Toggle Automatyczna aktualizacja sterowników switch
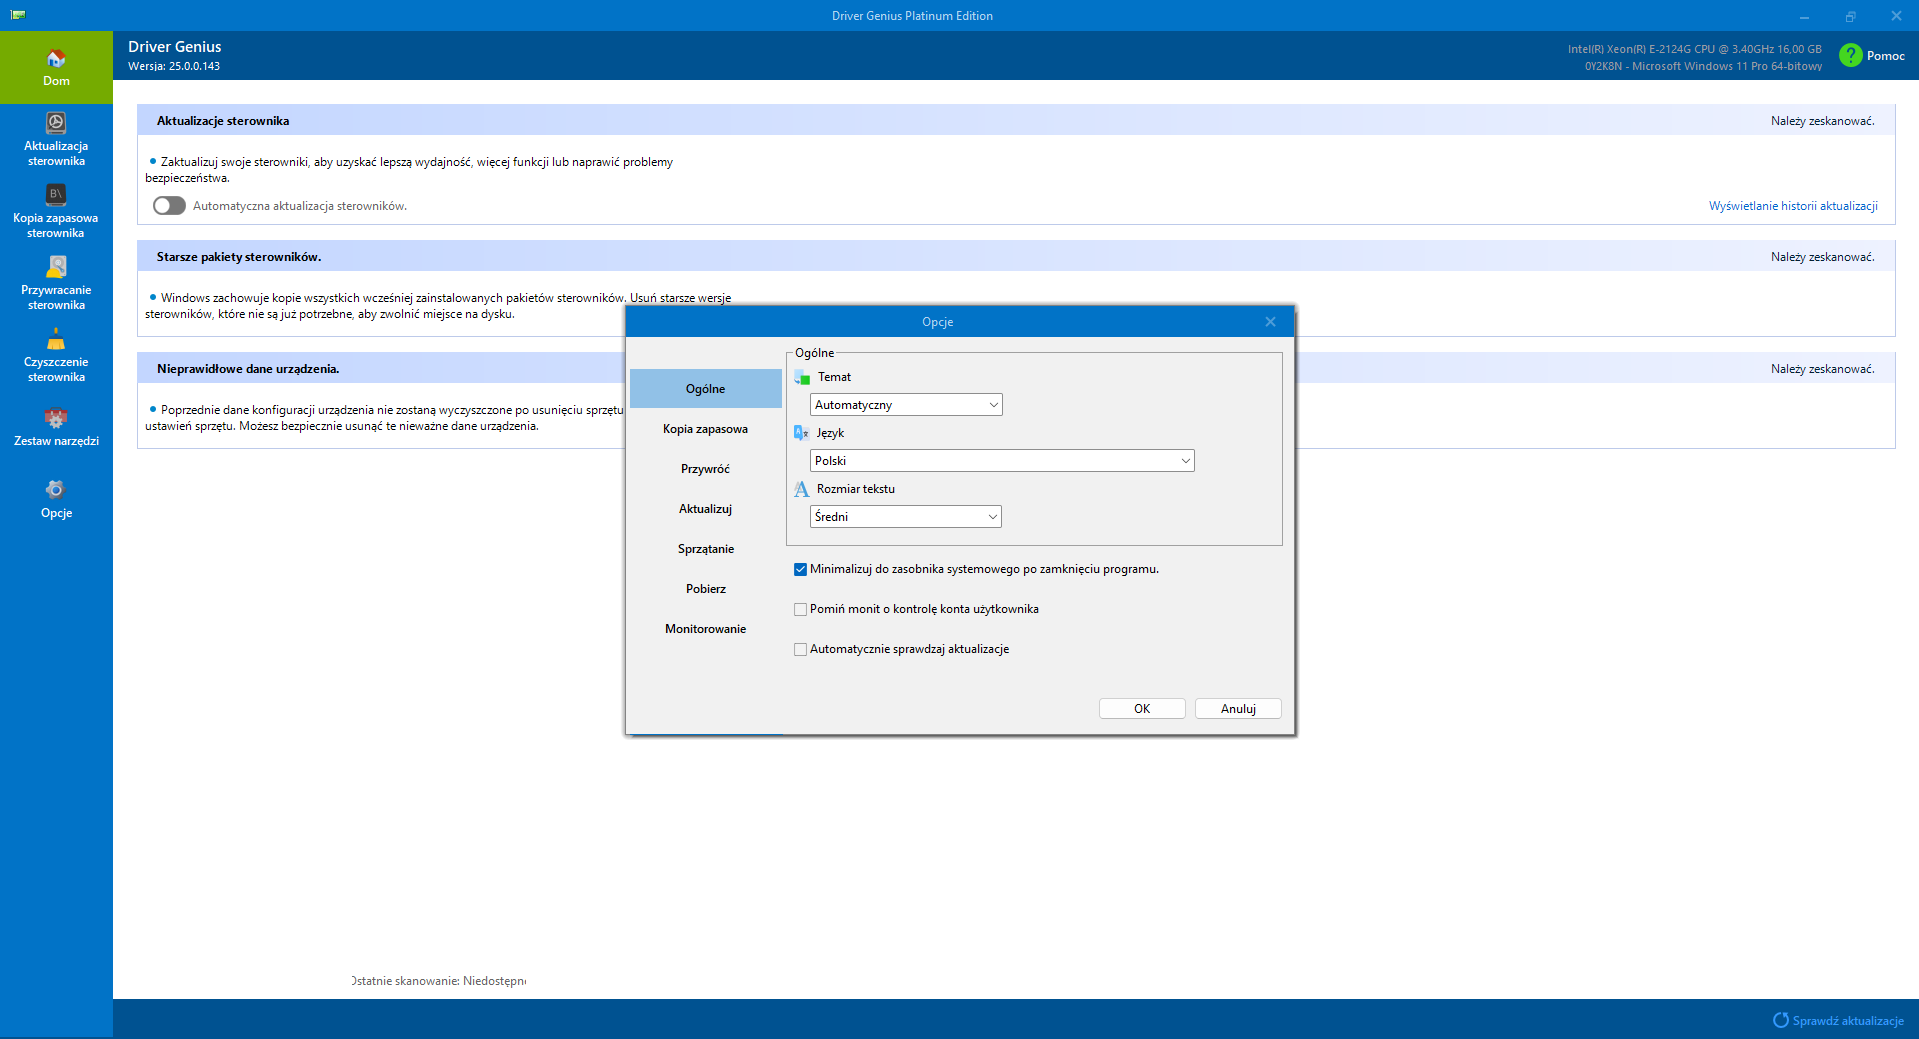The width and height of the screenshot is (1919, 1039). (169, 205)
